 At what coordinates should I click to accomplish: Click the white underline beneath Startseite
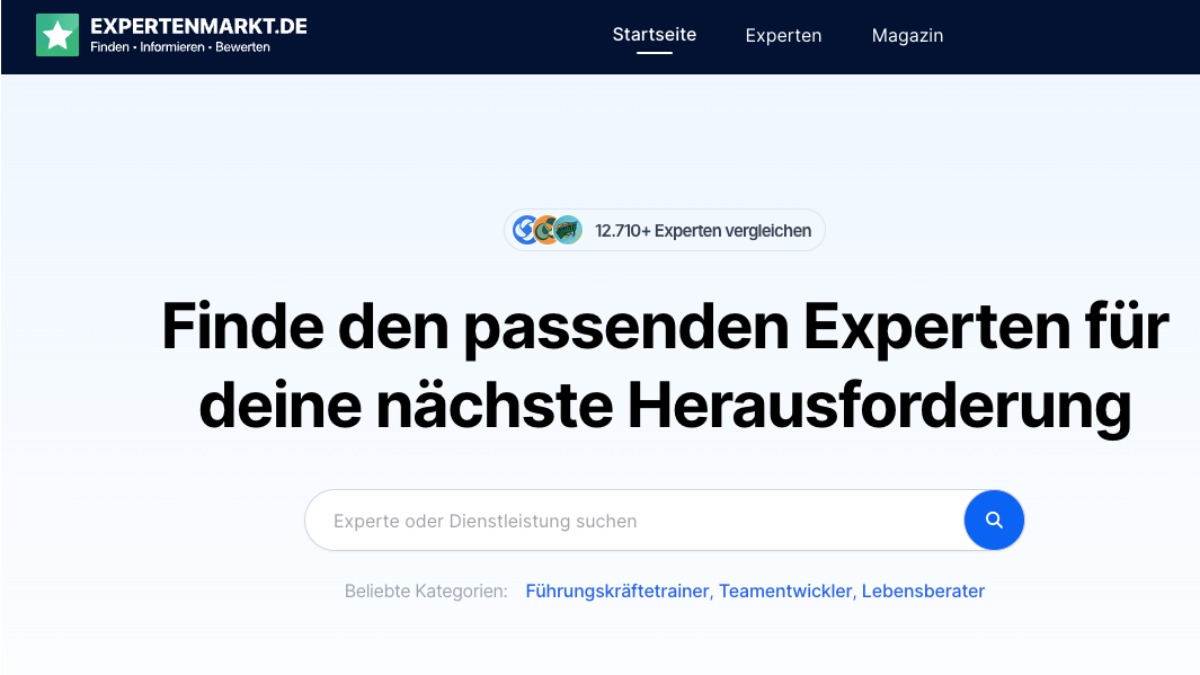(654, 52)
